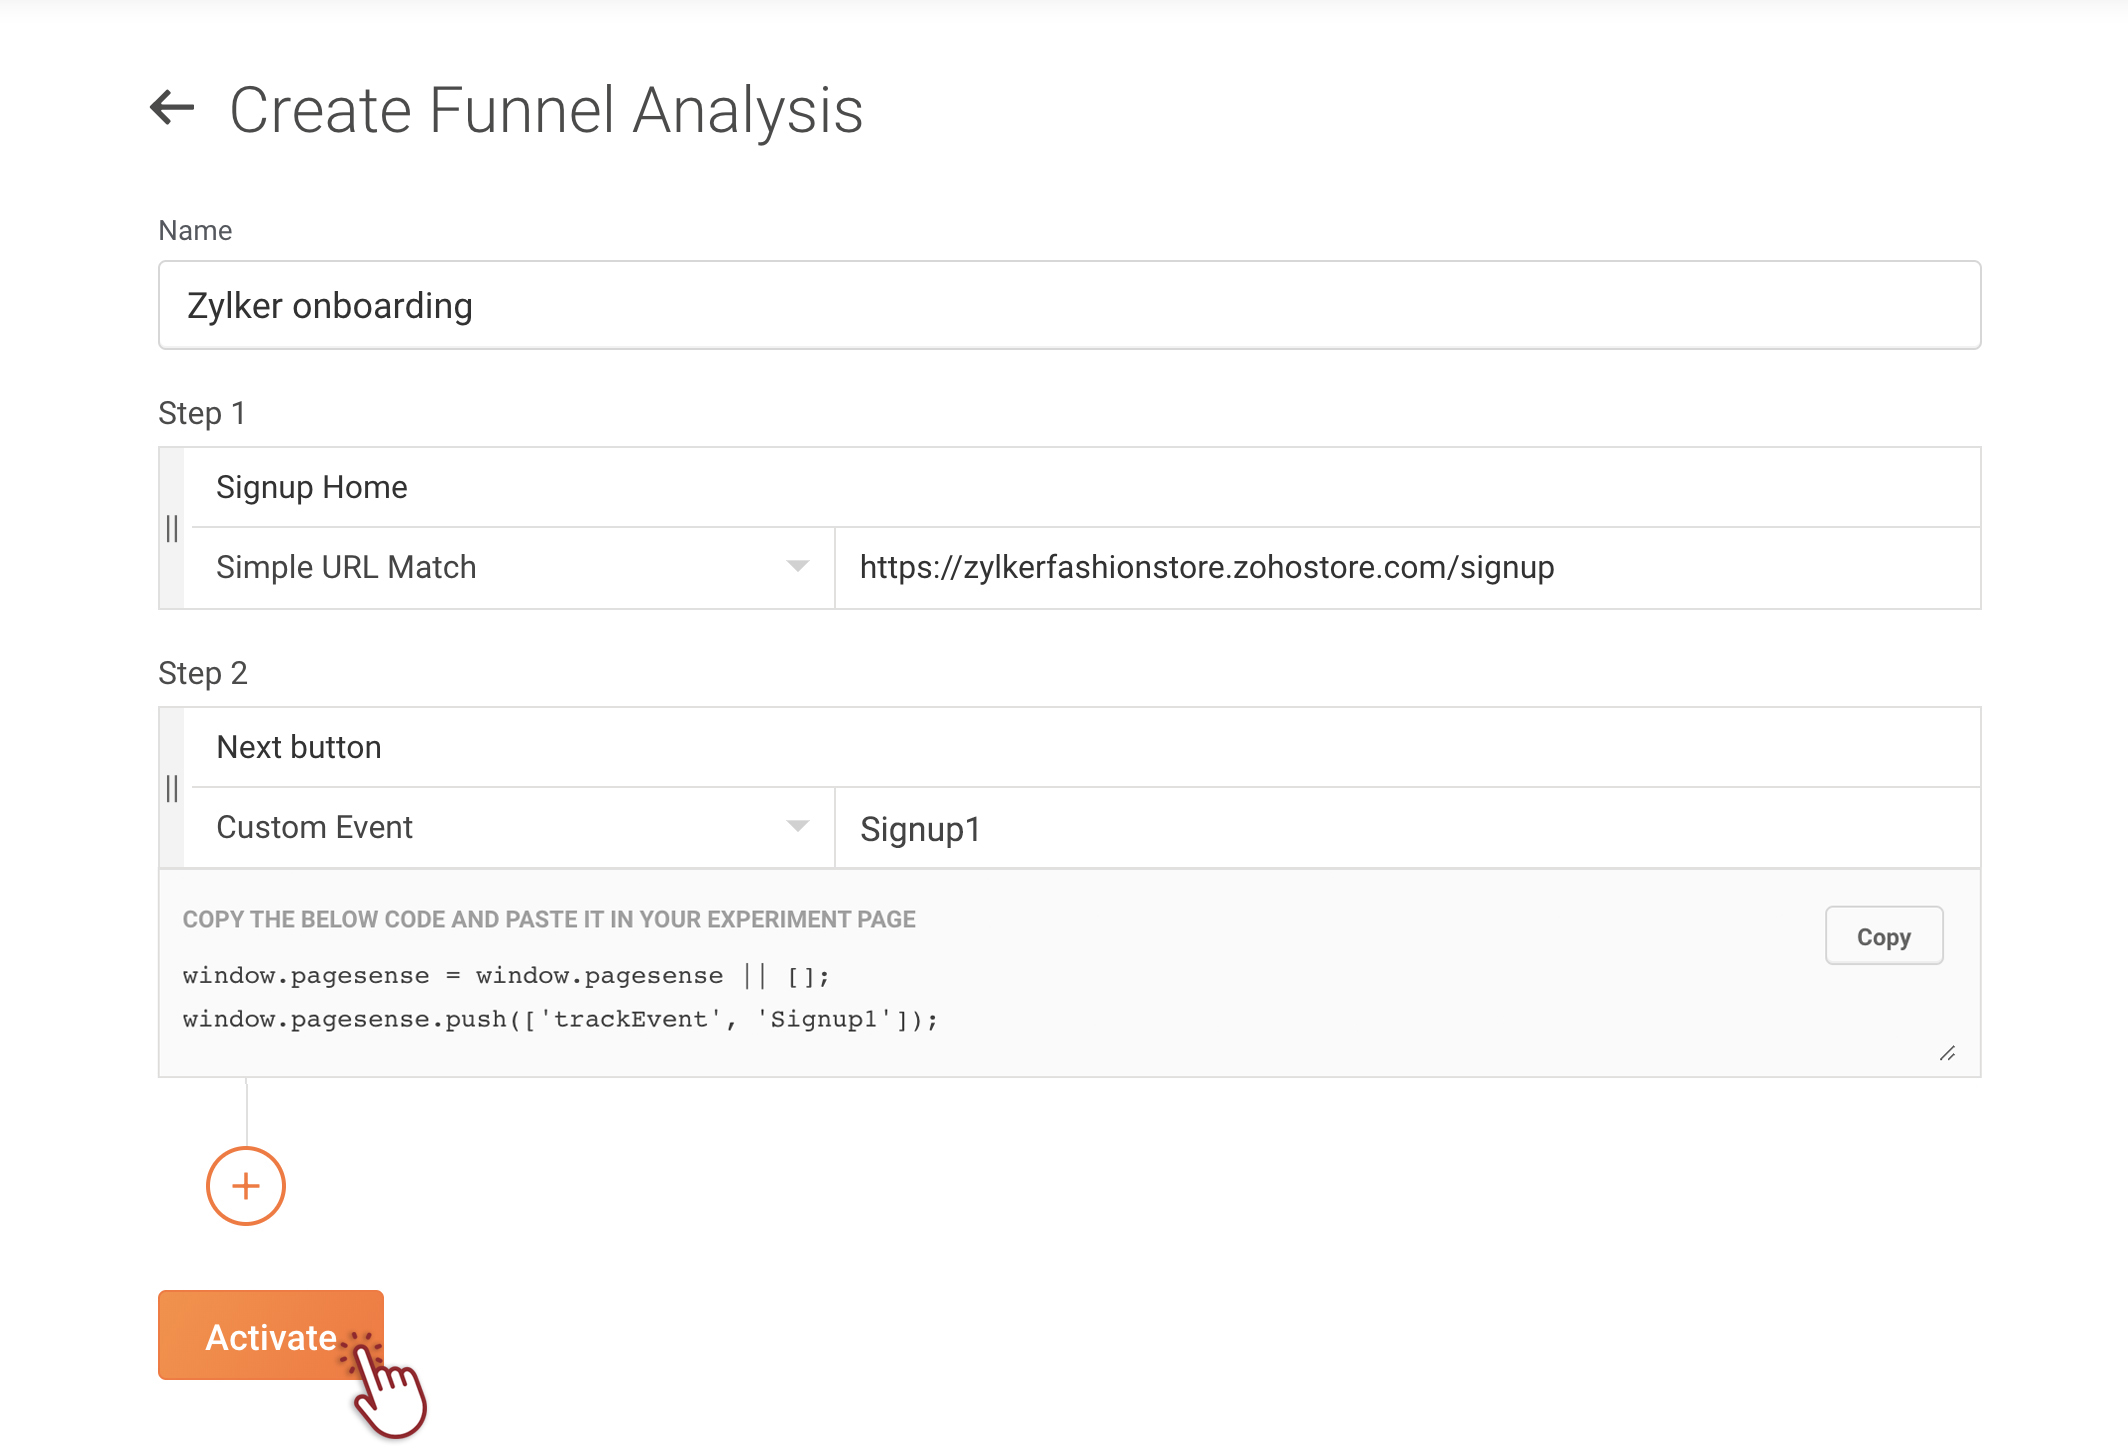Click the back arrow beside Create Funnel Analysis

coord(172,108)
